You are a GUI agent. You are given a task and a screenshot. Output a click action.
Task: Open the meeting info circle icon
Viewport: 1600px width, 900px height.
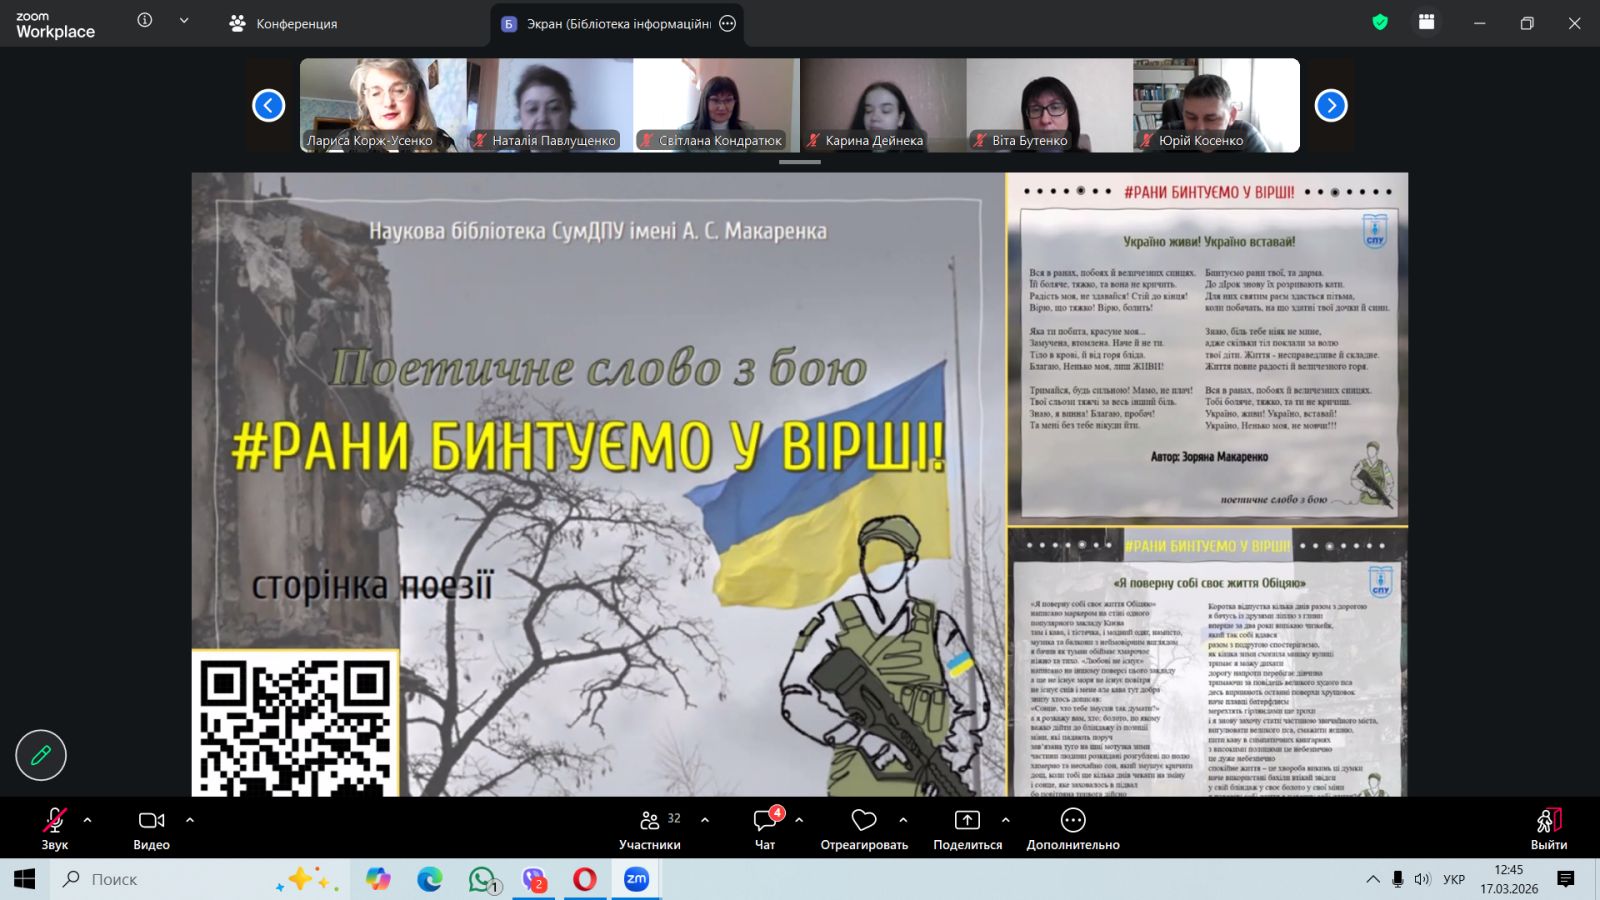click(x=145, y=20)
